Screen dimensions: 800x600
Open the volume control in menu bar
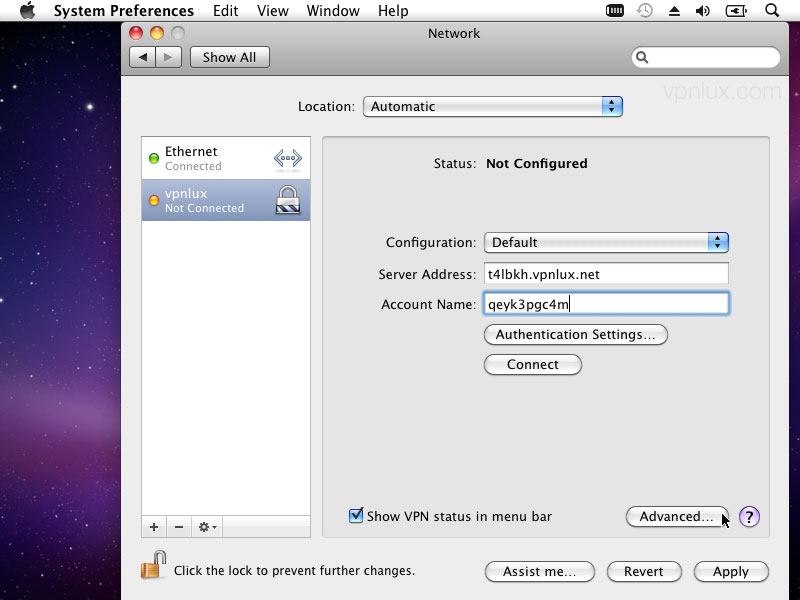[x=703, y=11]
